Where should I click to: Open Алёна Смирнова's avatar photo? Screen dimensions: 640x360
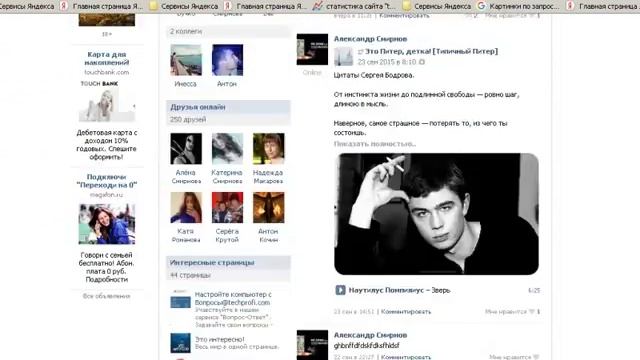point(186,149)
